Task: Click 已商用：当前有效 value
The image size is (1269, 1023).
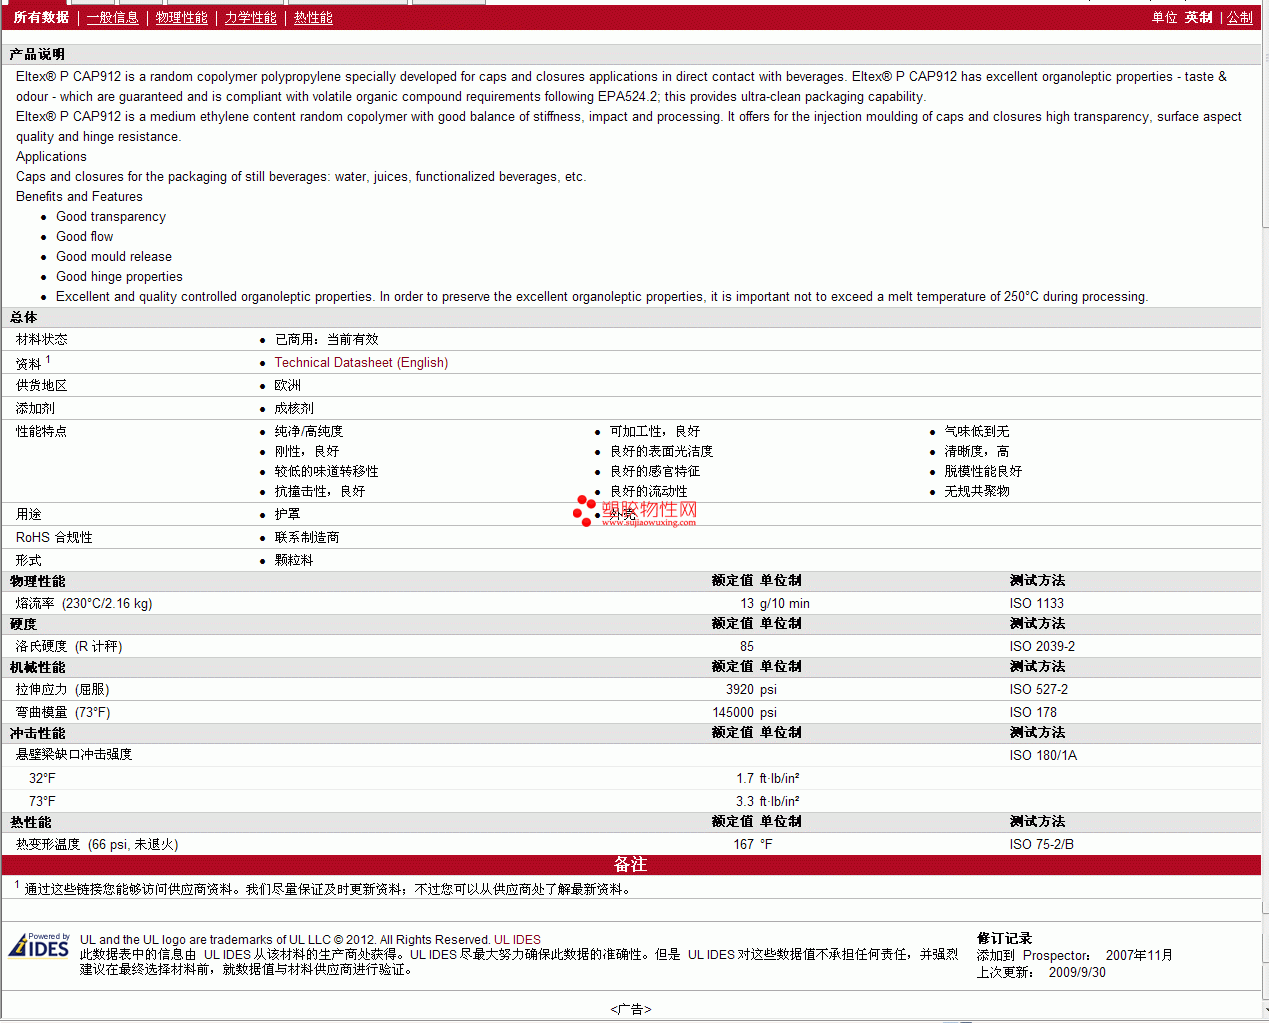Action: click(327, 340)
